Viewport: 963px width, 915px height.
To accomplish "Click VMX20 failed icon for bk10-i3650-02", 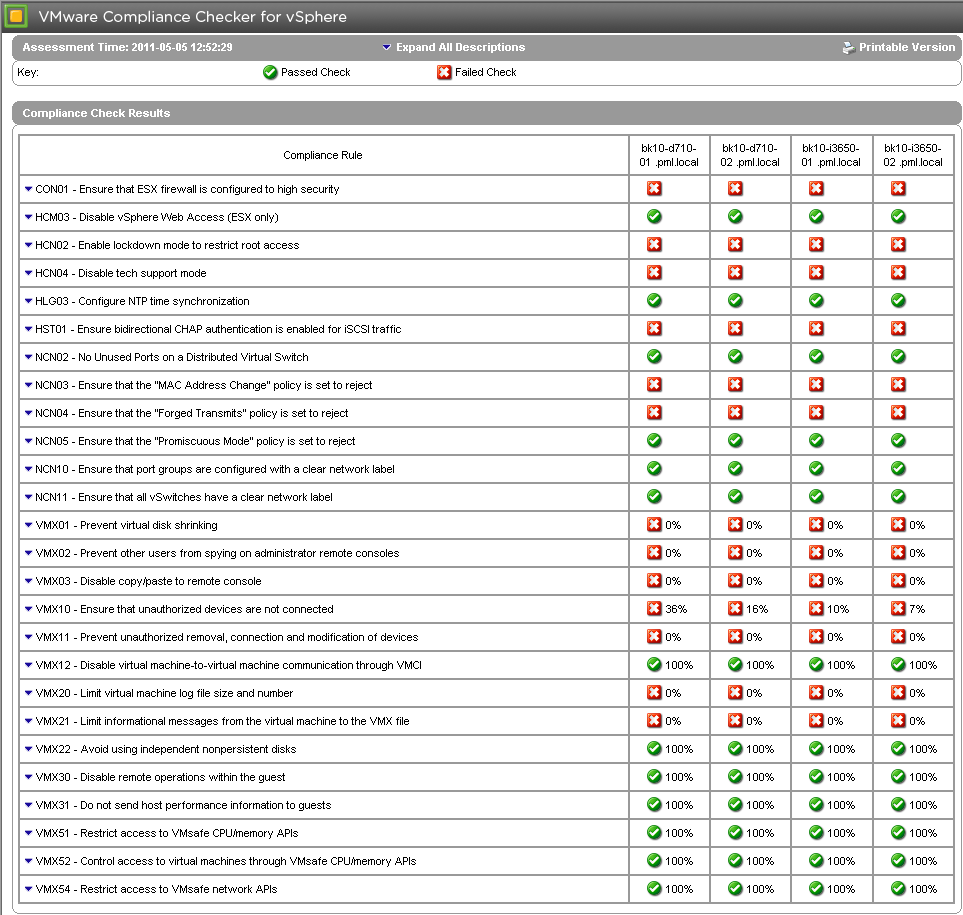I will click(x=898, y=693).
